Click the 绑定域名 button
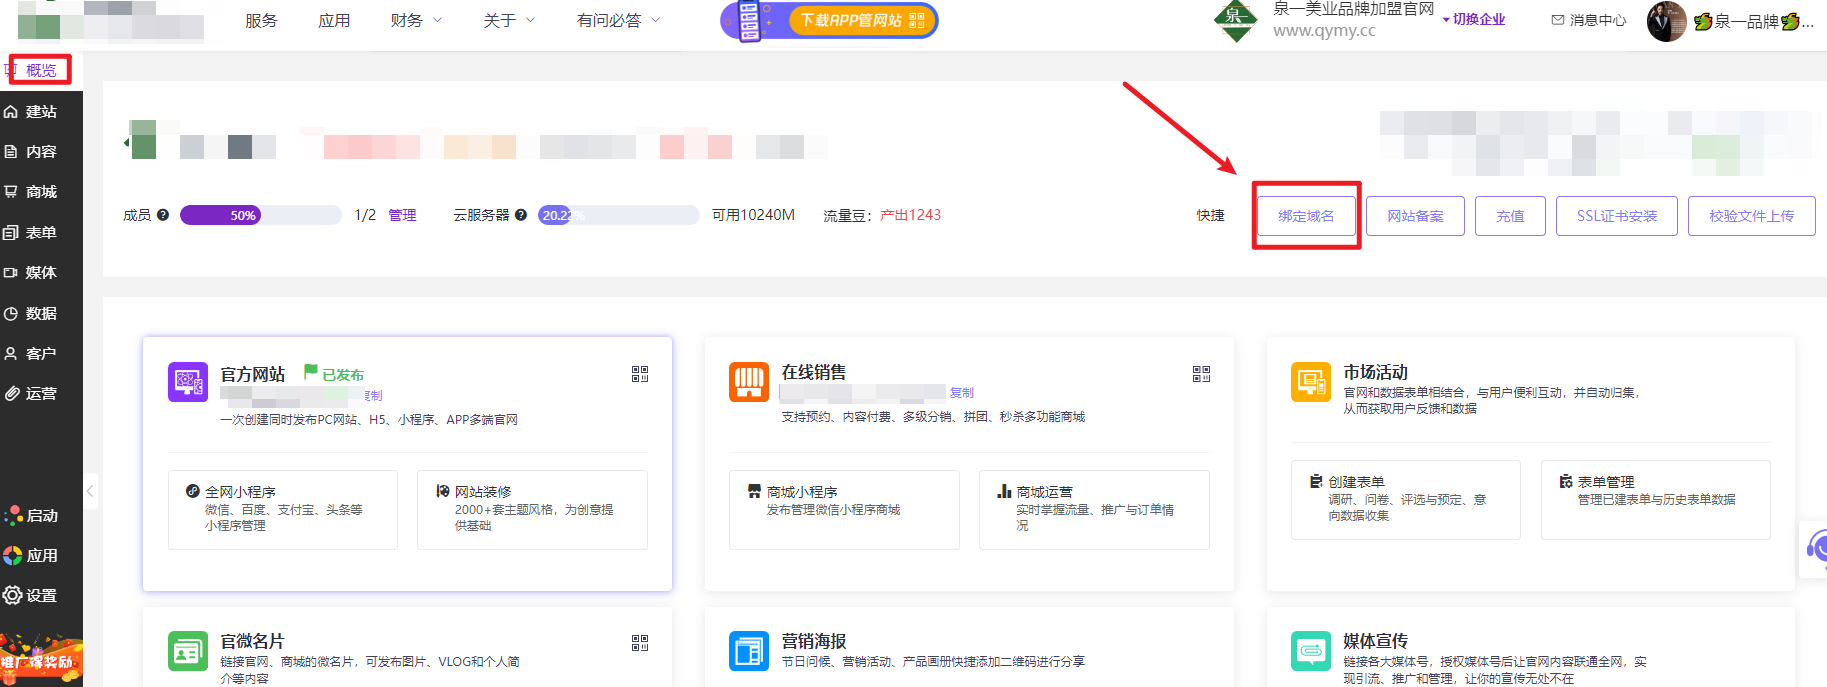The height and width of the screenshot is (687, 1827). 1306,216
